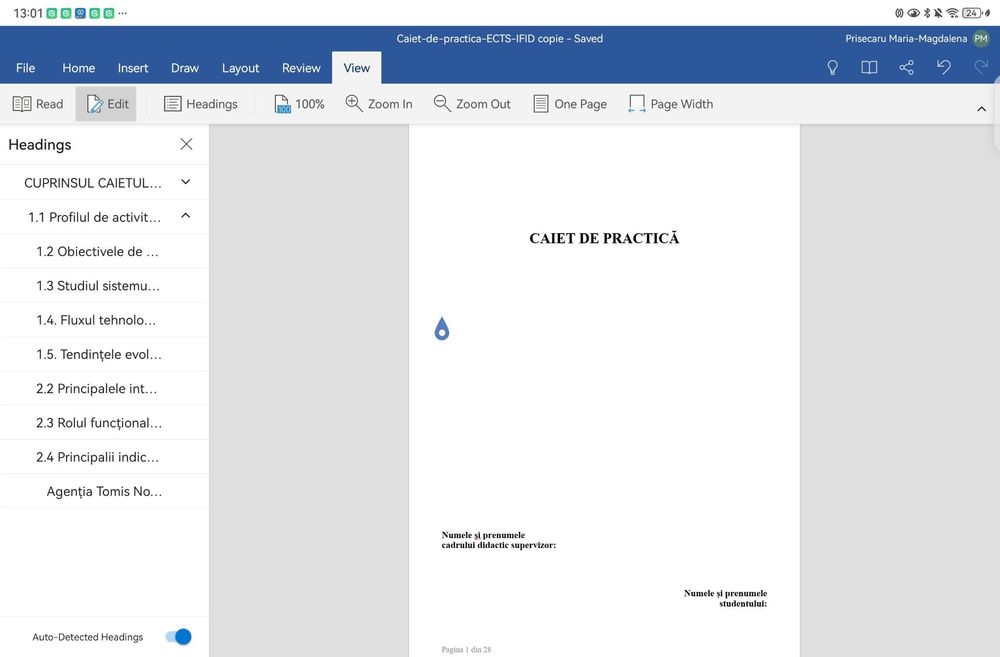Viewport: 1000px width, 657px height.
Task: Open the Insert tab
Action: click(x=133, y=68)
